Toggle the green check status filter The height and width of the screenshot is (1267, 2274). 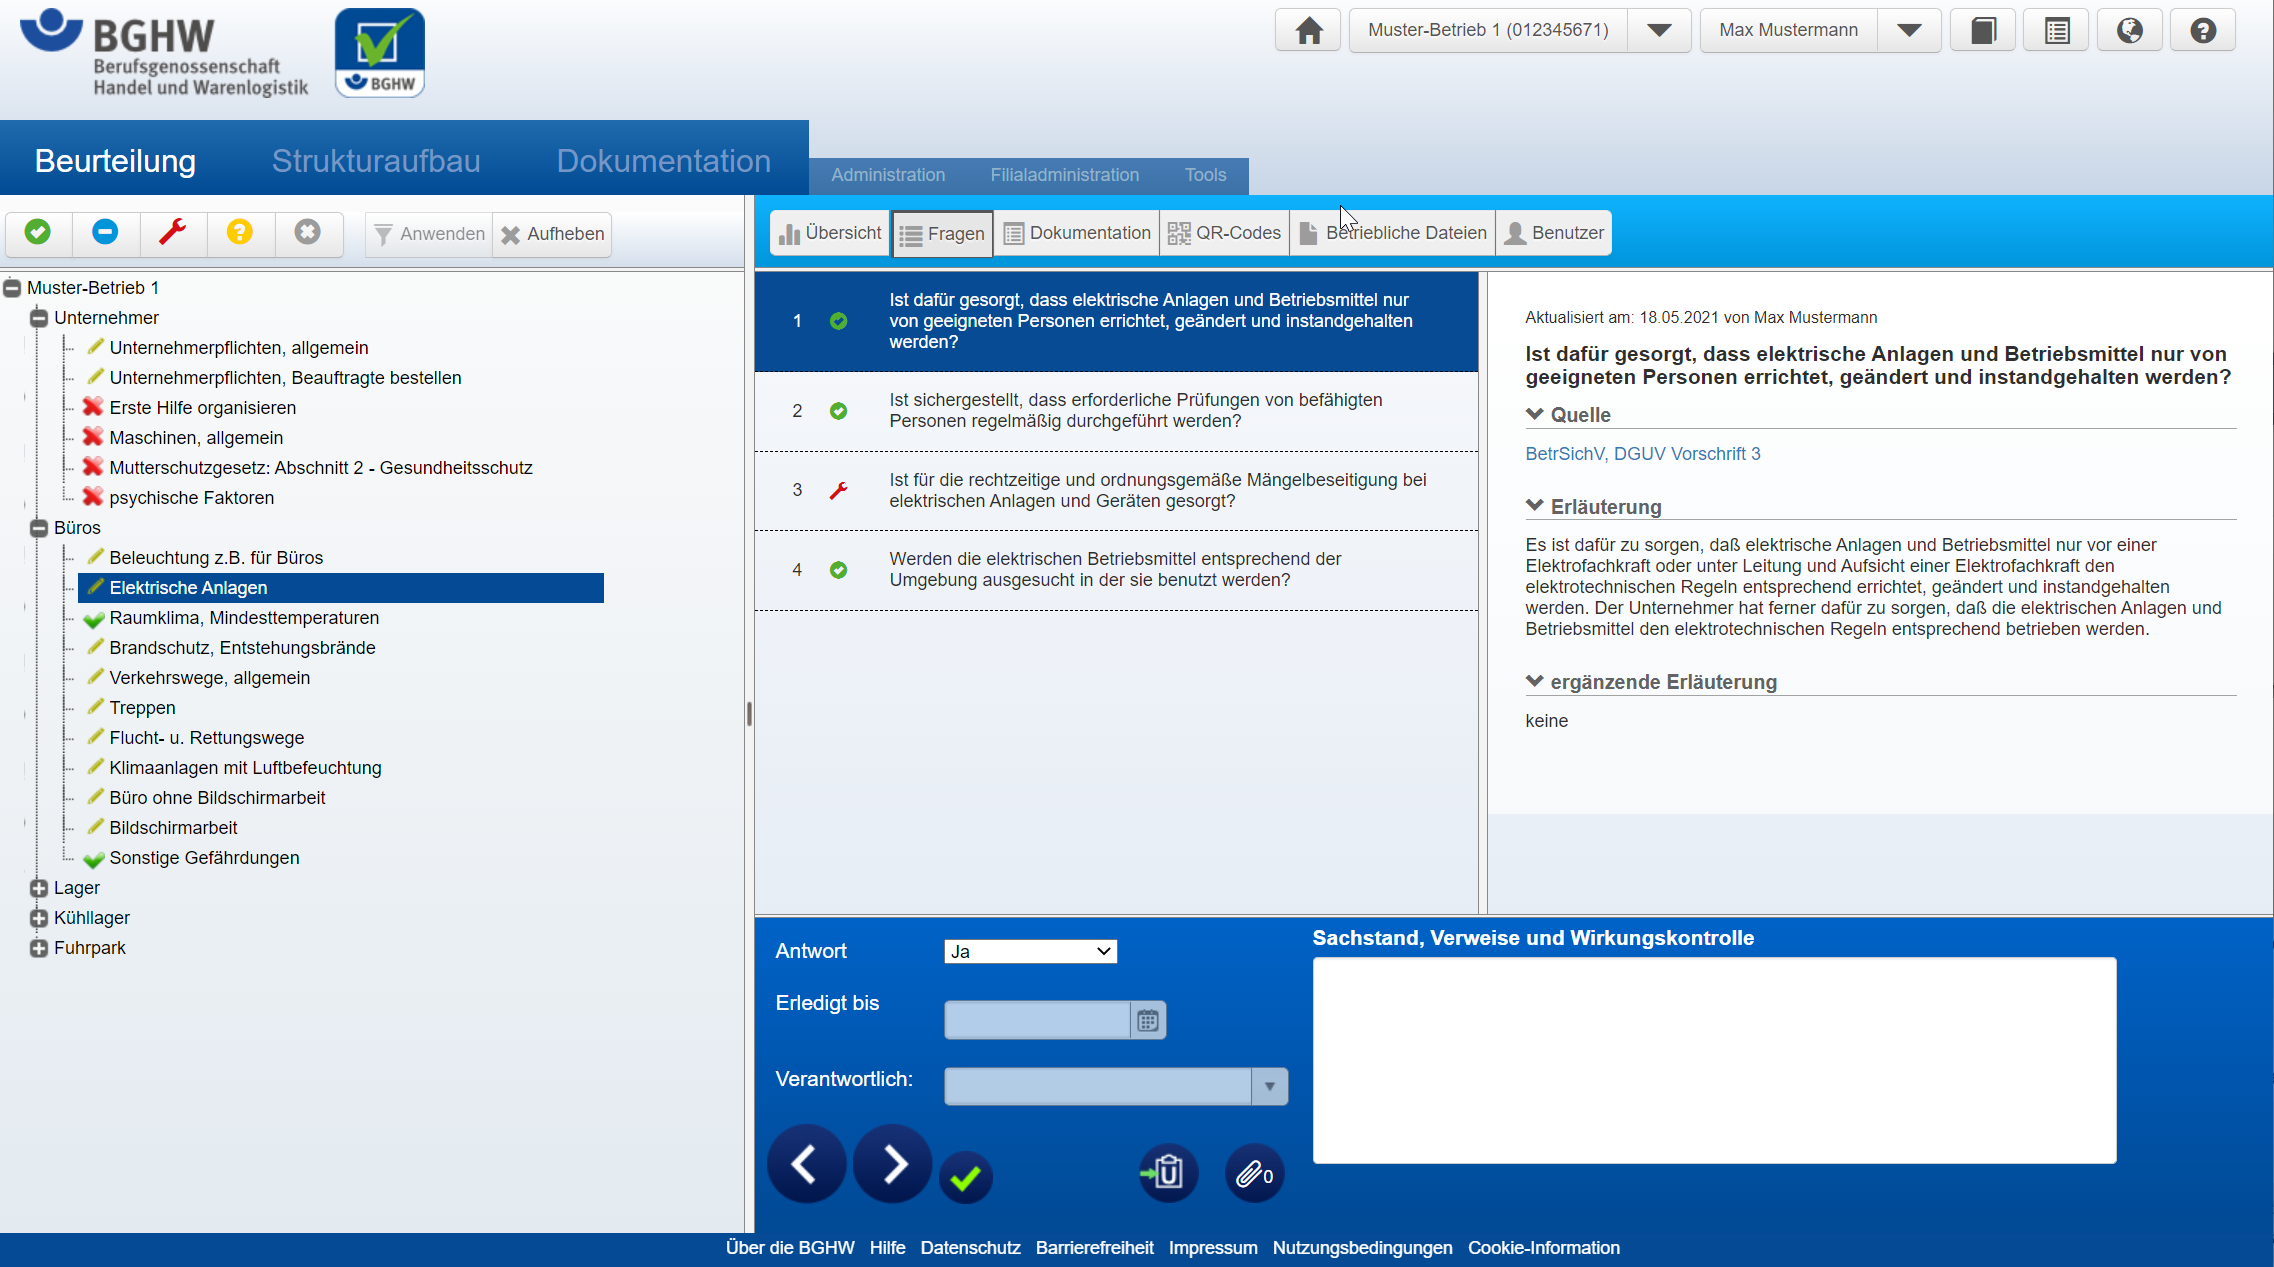pos(38,233)
